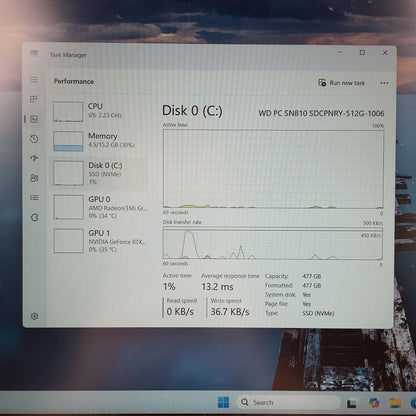Open the hamburger navigation menu

(34, 80)
